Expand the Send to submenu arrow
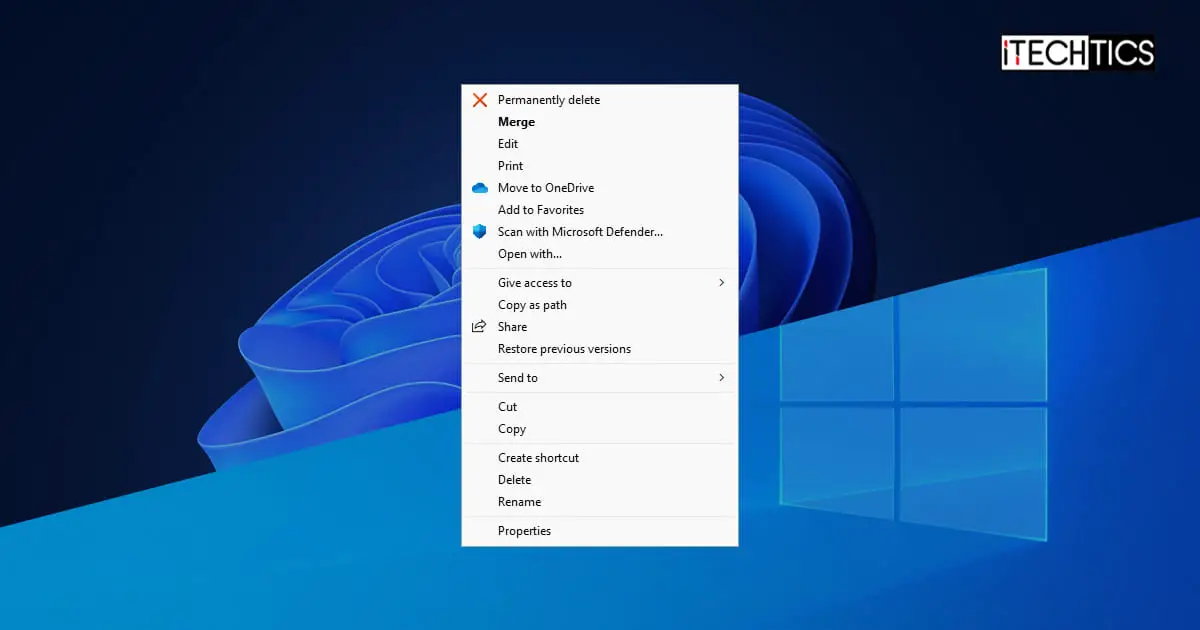The width and height of the screenshot is (1200, 630). coord(721,378)
